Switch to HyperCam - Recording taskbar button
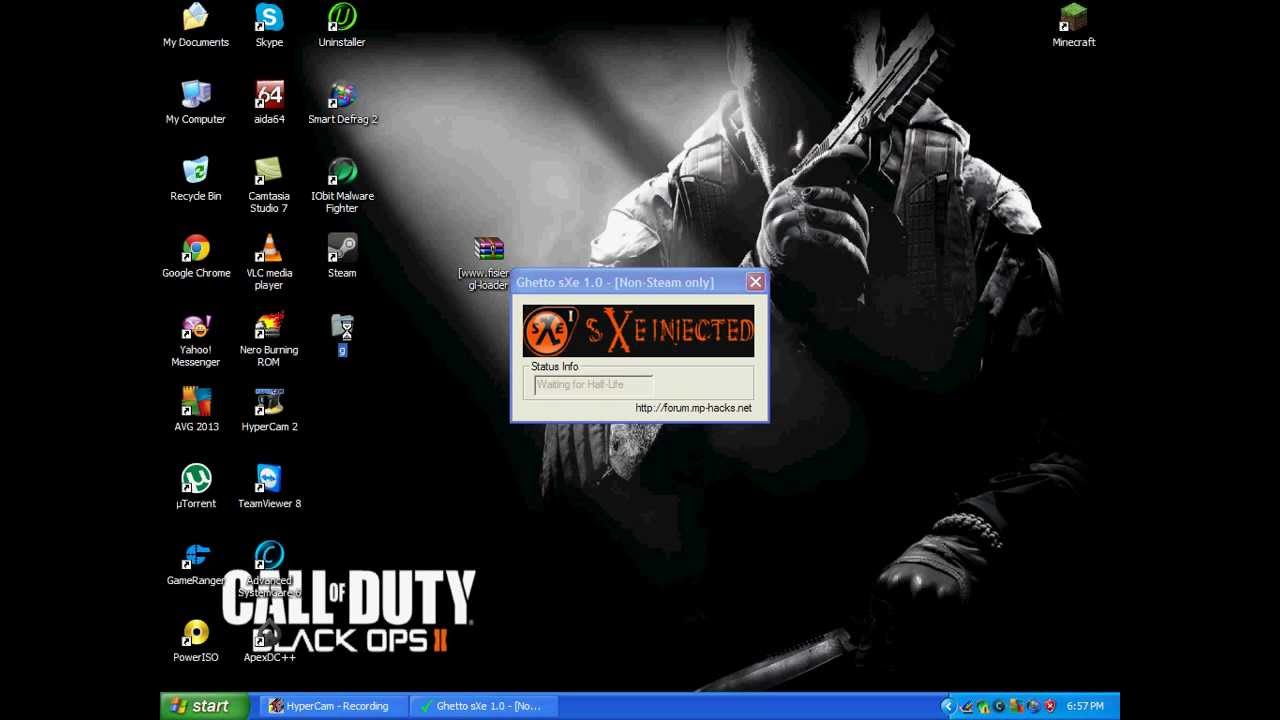1280x720 pixels. [x=335, y=706]
